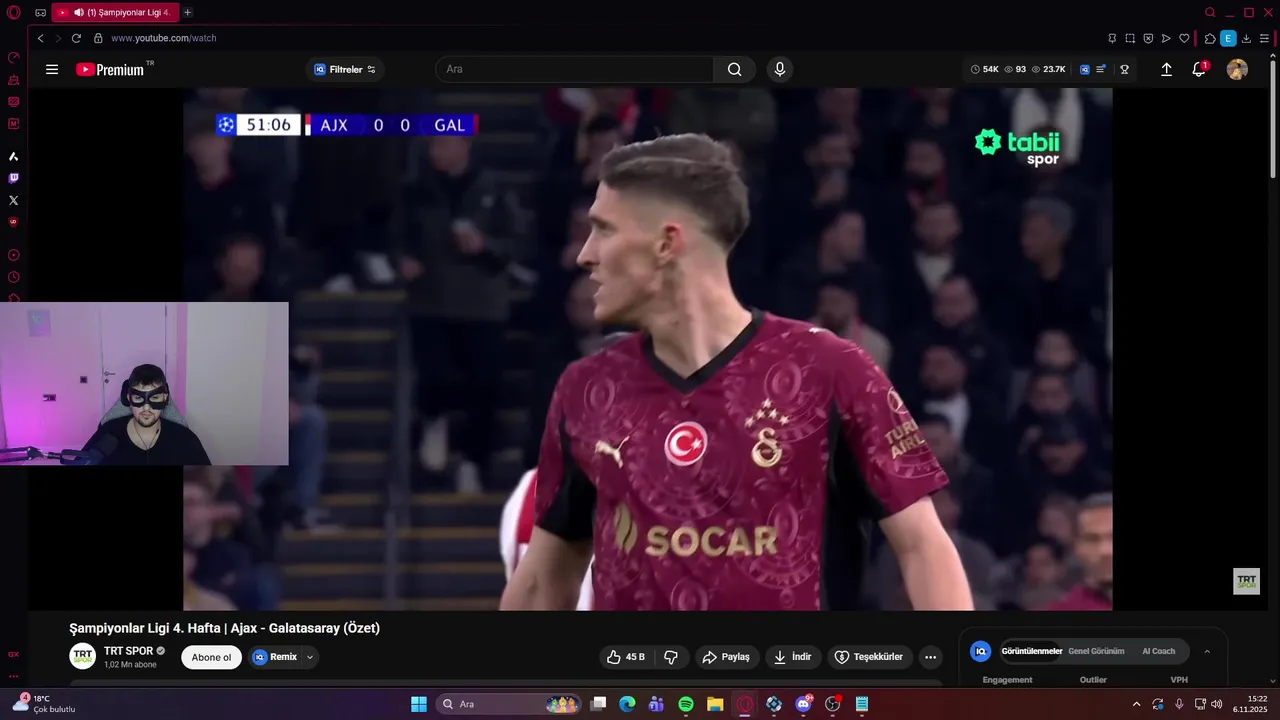Viewport: 1280px width, 720px height.
Task: Open the Windows Start menu
Action: click(419, 704)
